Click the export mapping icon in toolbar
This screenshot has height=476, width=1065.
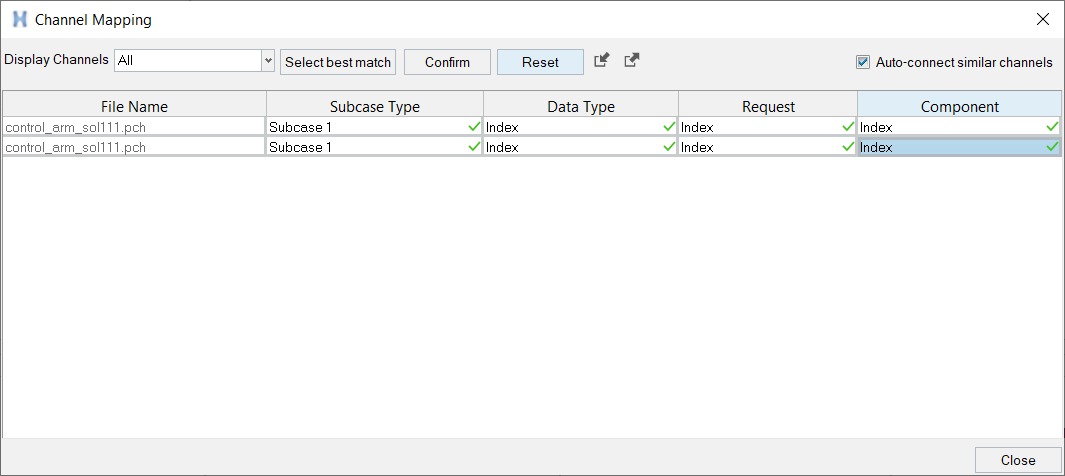point(632,60)
